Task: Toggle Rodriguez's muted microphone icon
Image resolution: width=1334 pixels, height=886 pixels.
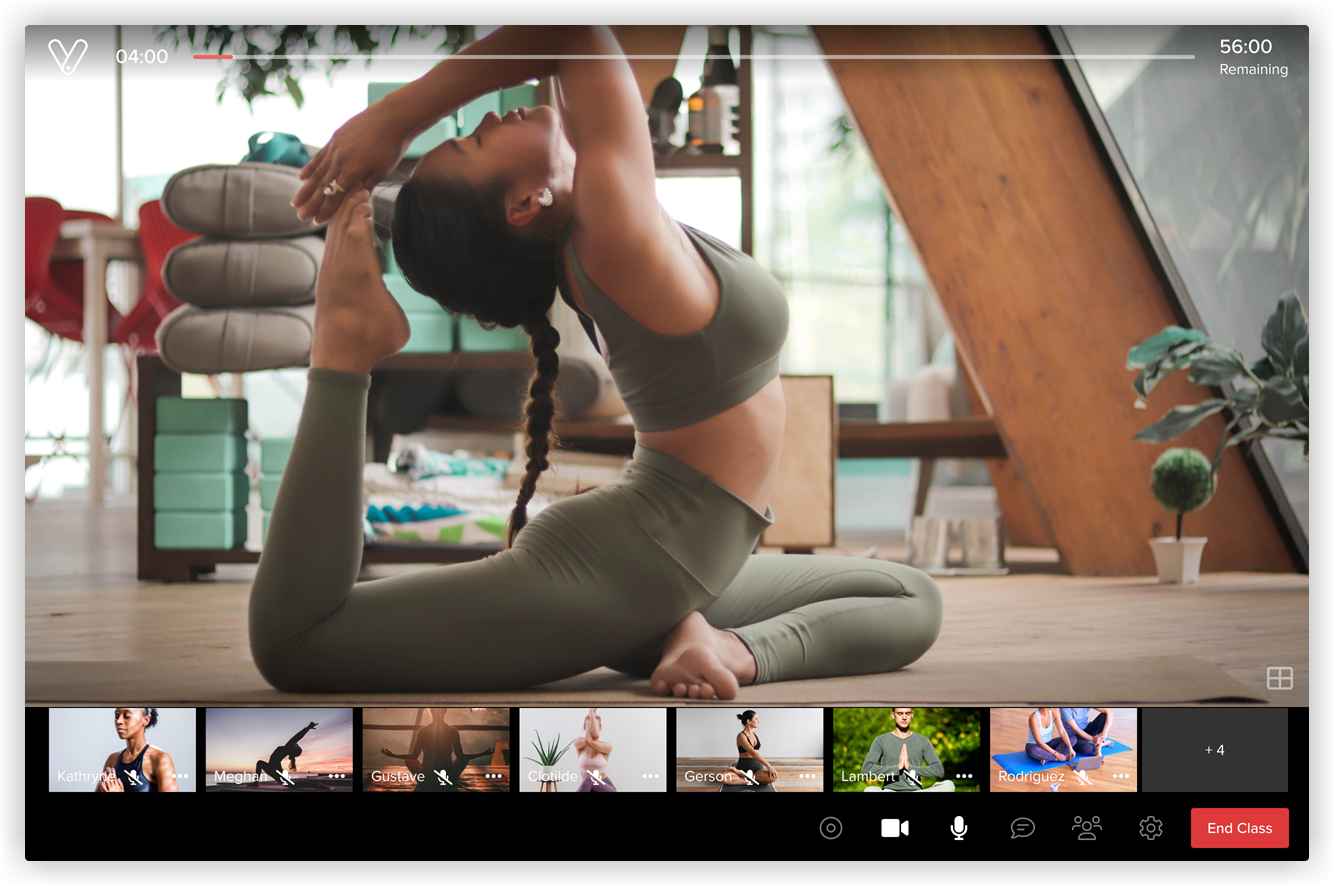Action: point(1082,777)
